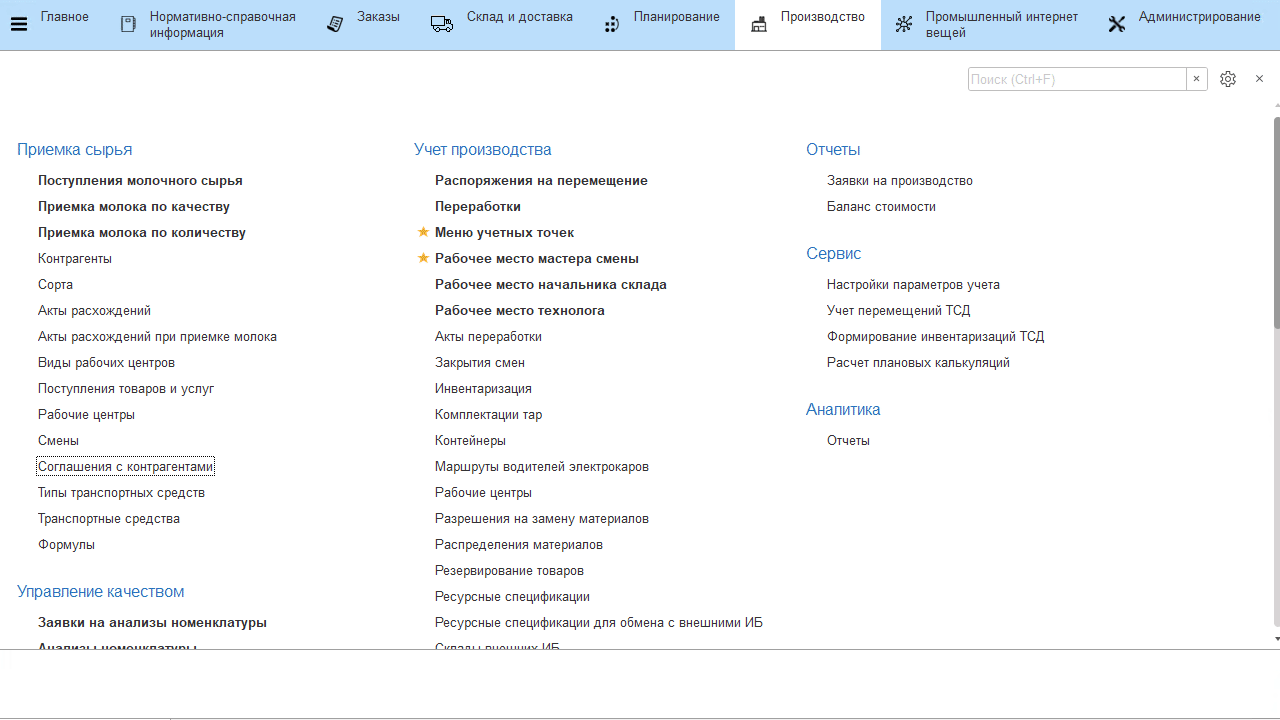Click the settings gear icon near search
The width and height of the screenshot is (1280, 720).
[x=1228, y=79]
